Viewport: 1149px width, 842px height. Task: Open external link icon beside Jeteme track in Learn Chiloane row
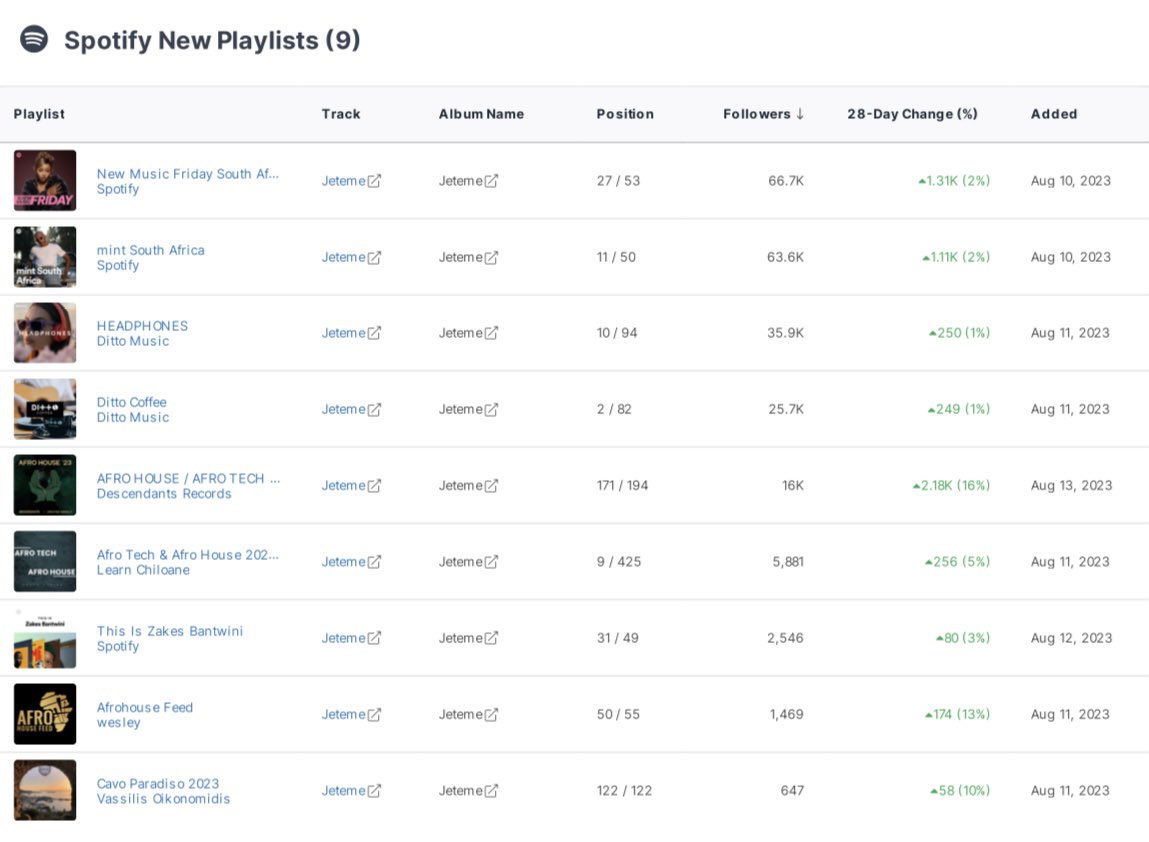click(374, 561)
